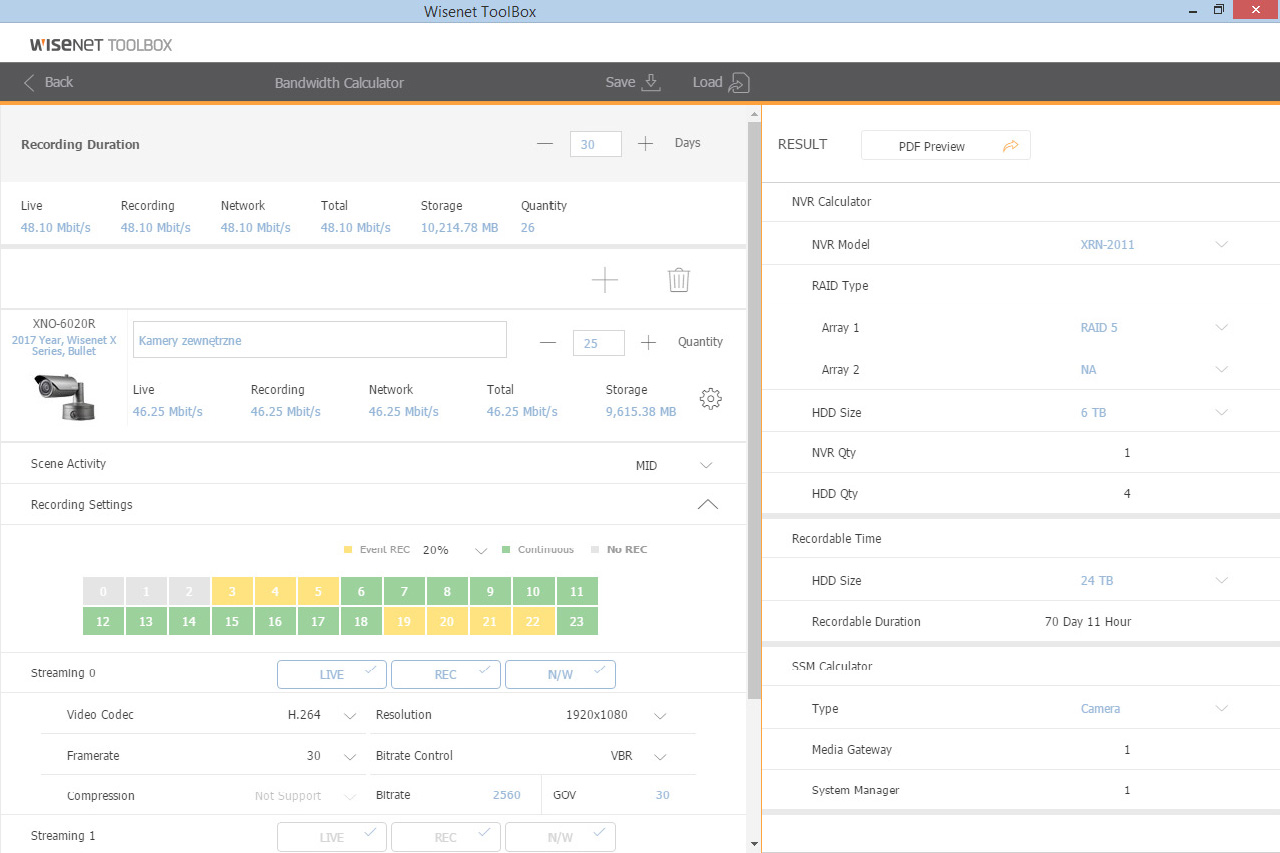Open XNO-6020R camera settings gear
Screen dimensions: 1280x853
click(x=710, y=399)
